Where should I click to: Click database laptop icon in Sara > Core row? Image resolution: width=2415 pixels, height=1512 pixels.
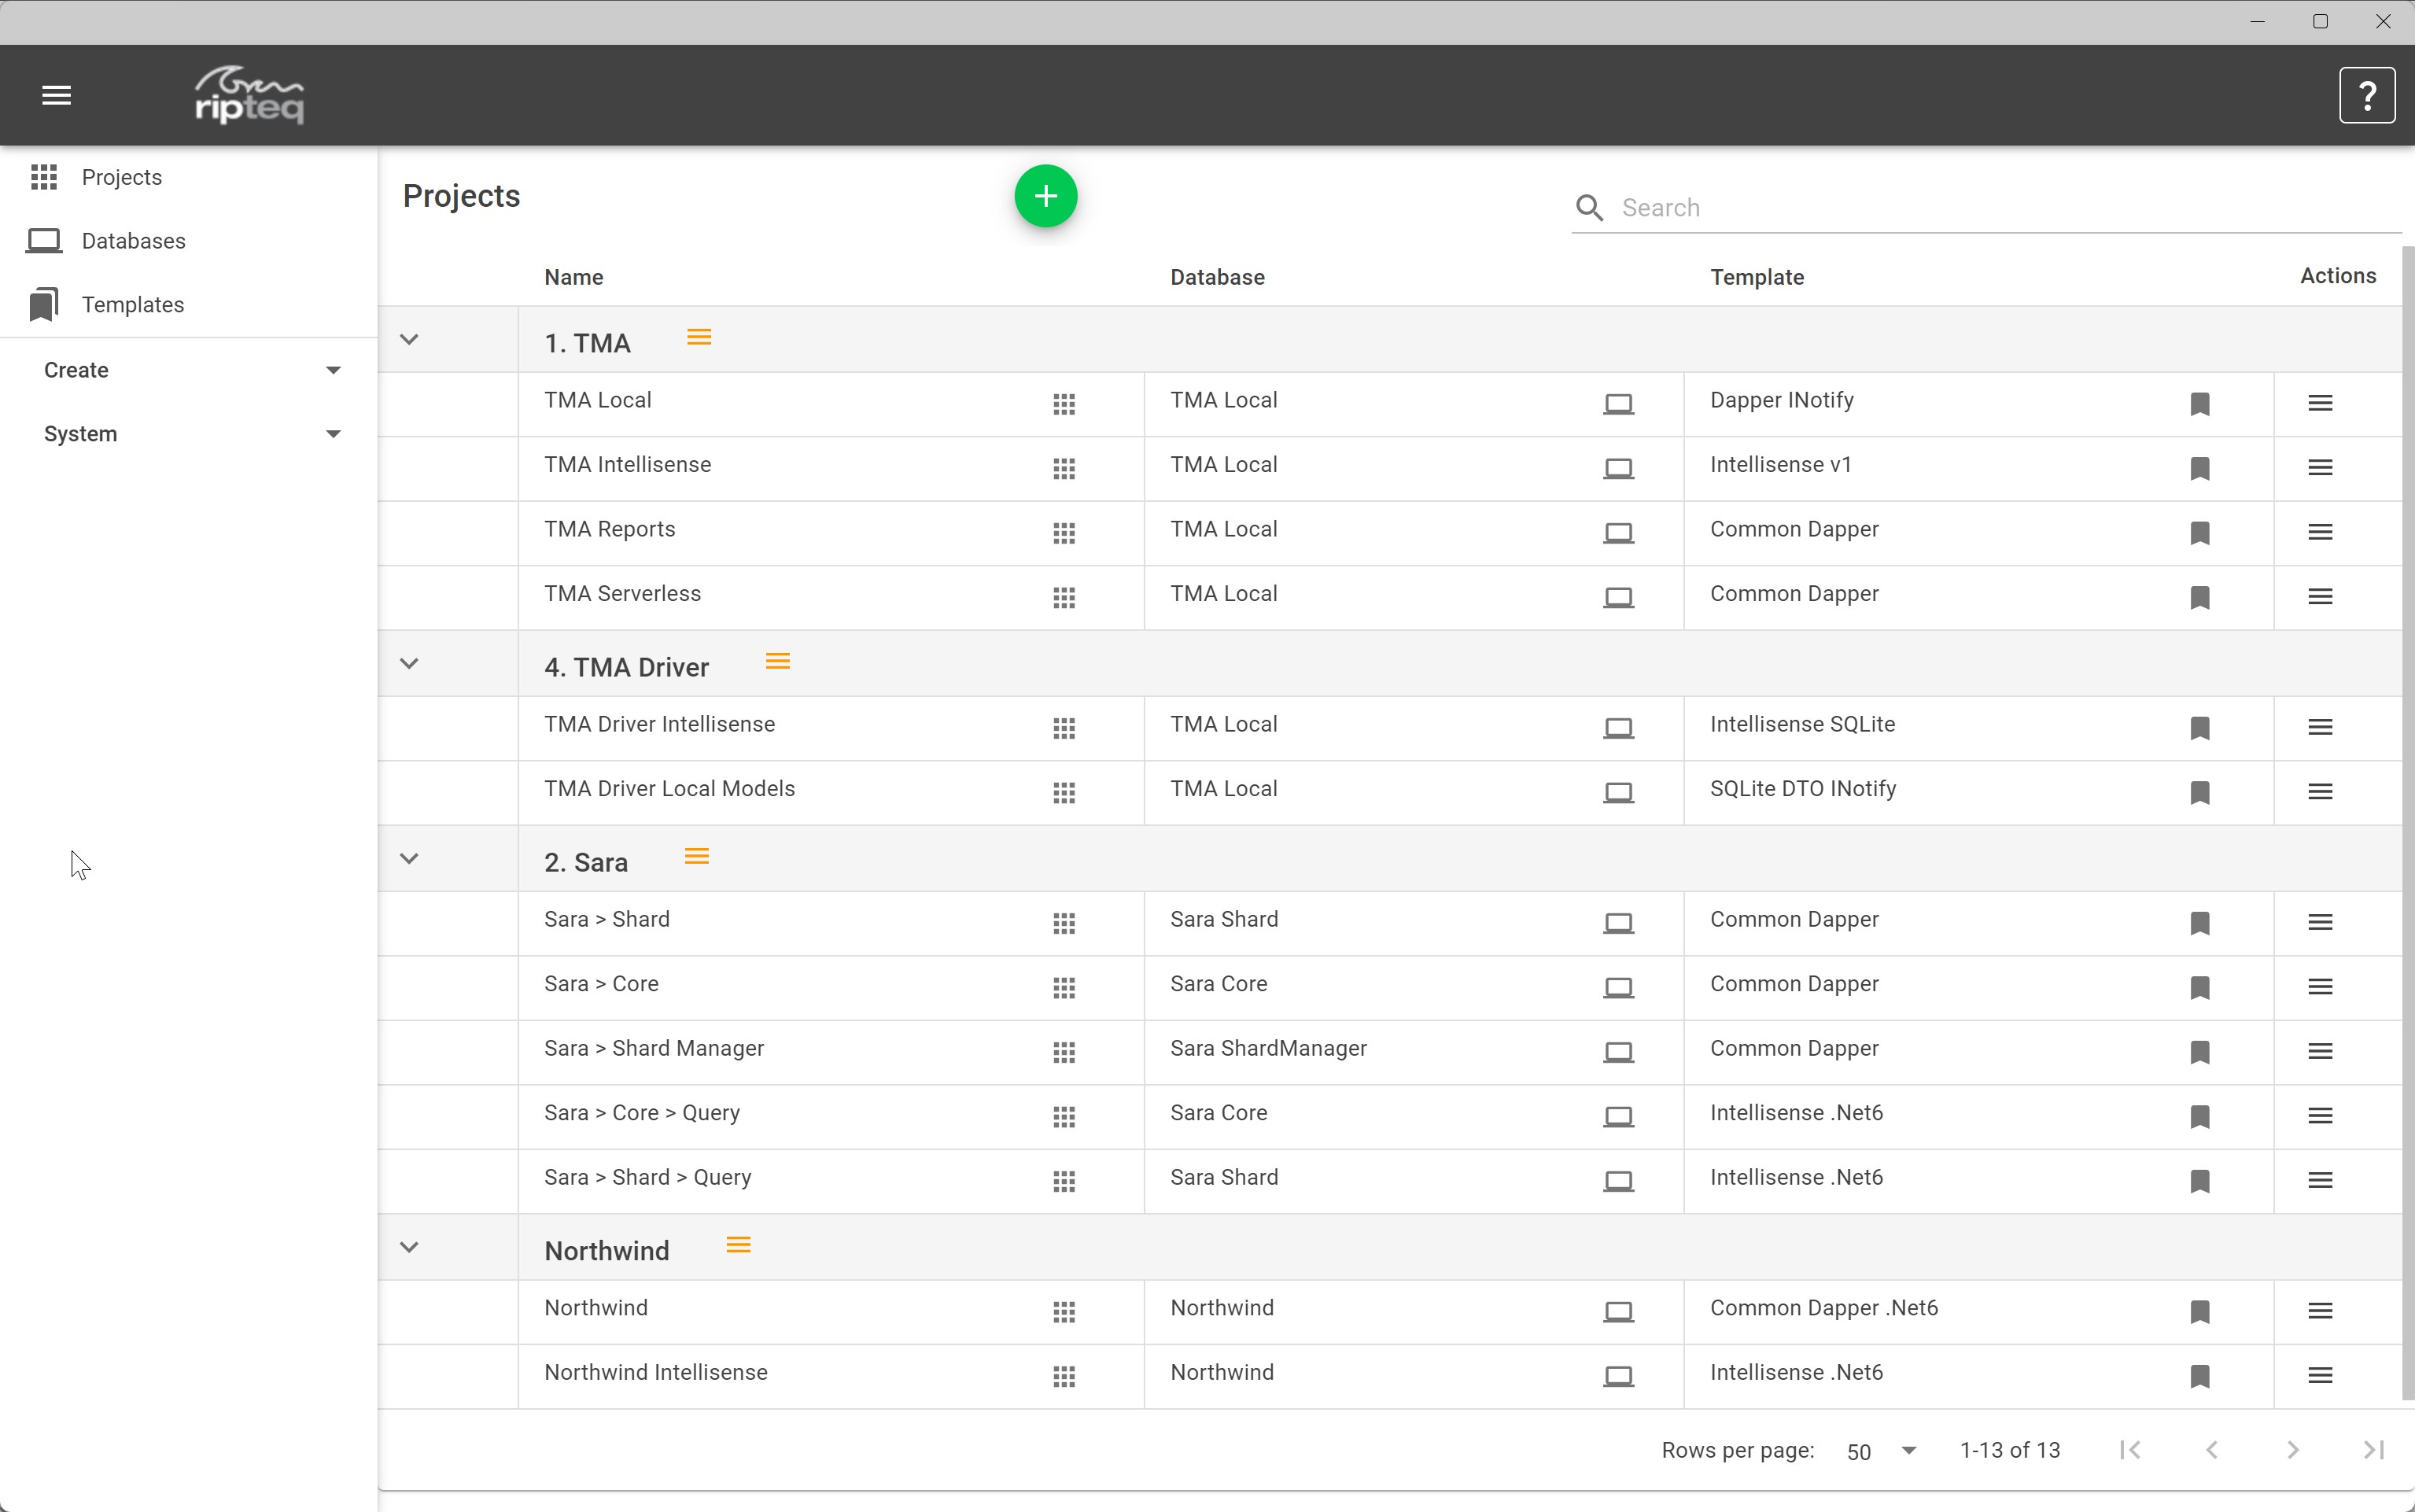pyautogui.click(x=1618, y=987)
